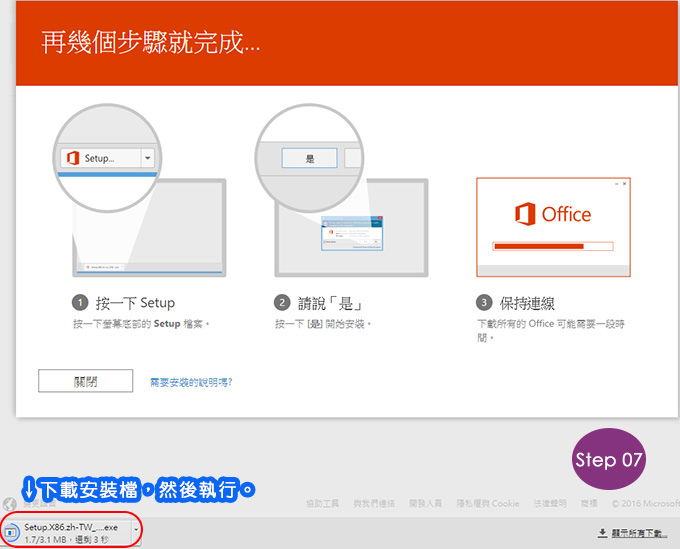The height and width of the screenshot is (549, 680).
Task: Click the 保持連線 heading text
Action: (527, 303)
